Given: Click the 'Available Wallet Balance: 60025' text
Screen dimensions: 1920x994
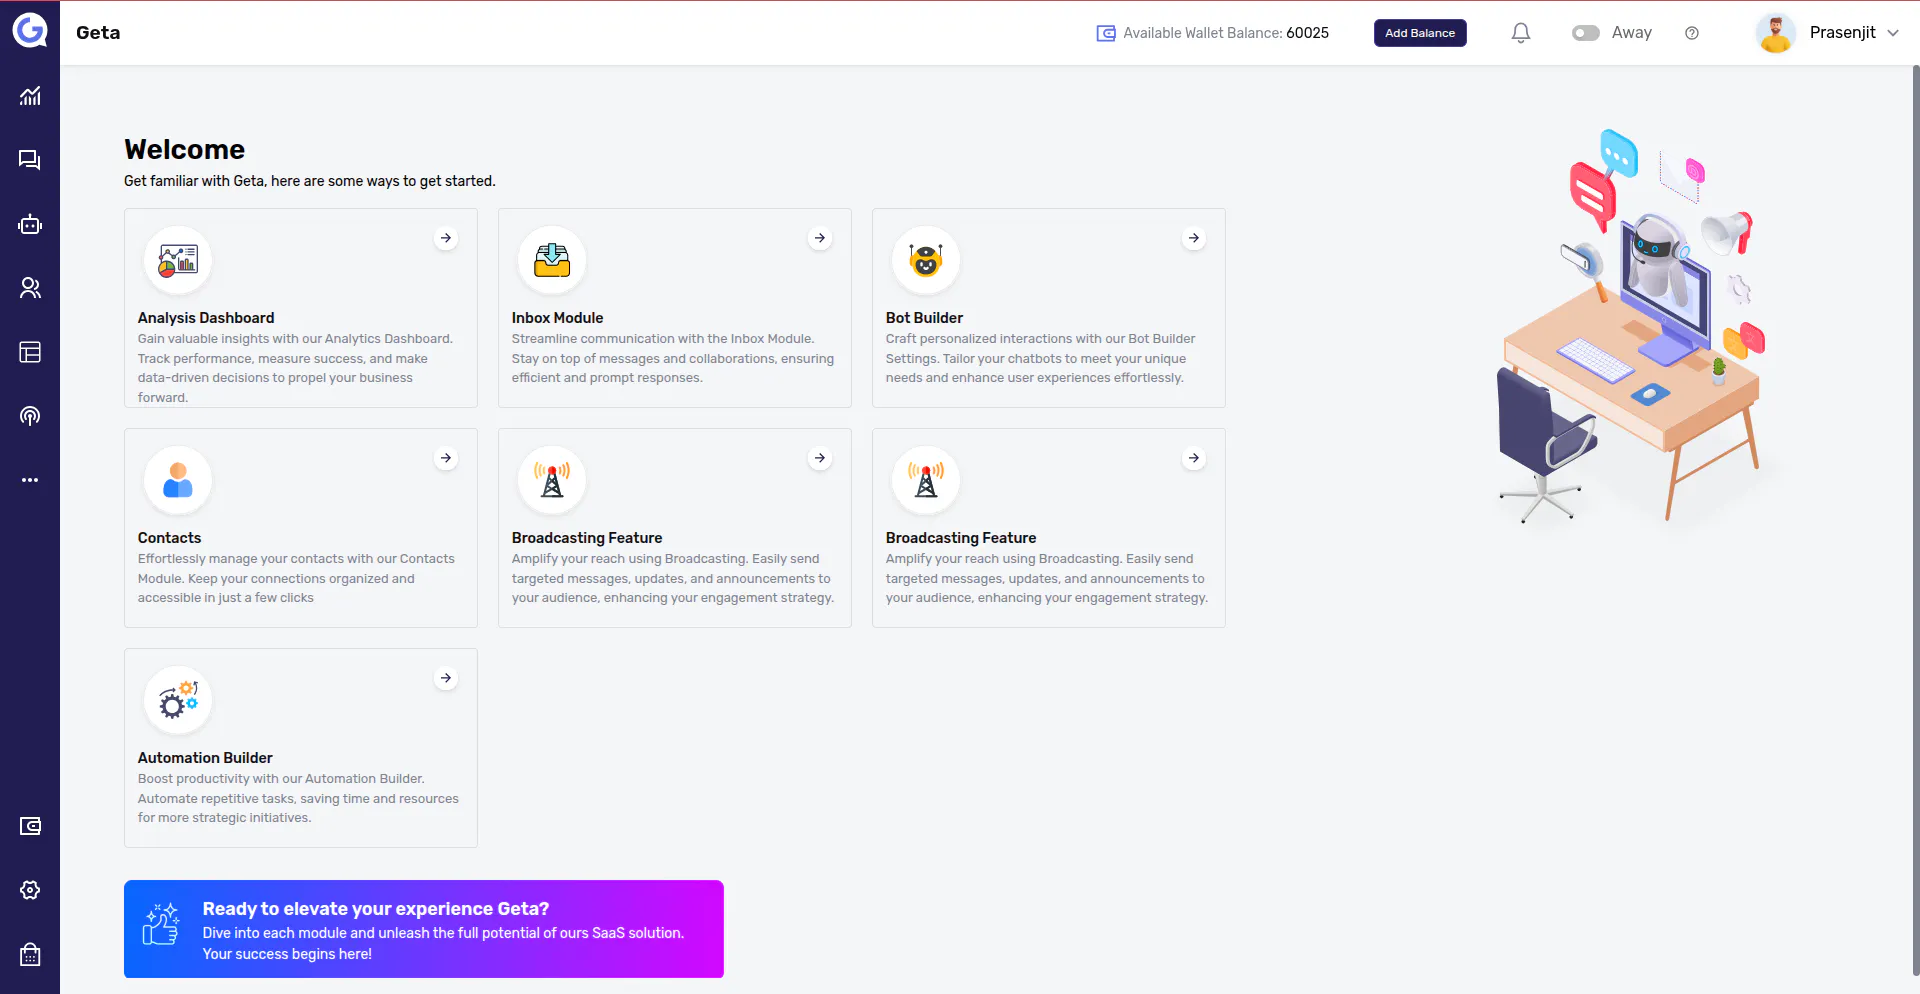Looking at the screenshot, I should point(1226,33).
